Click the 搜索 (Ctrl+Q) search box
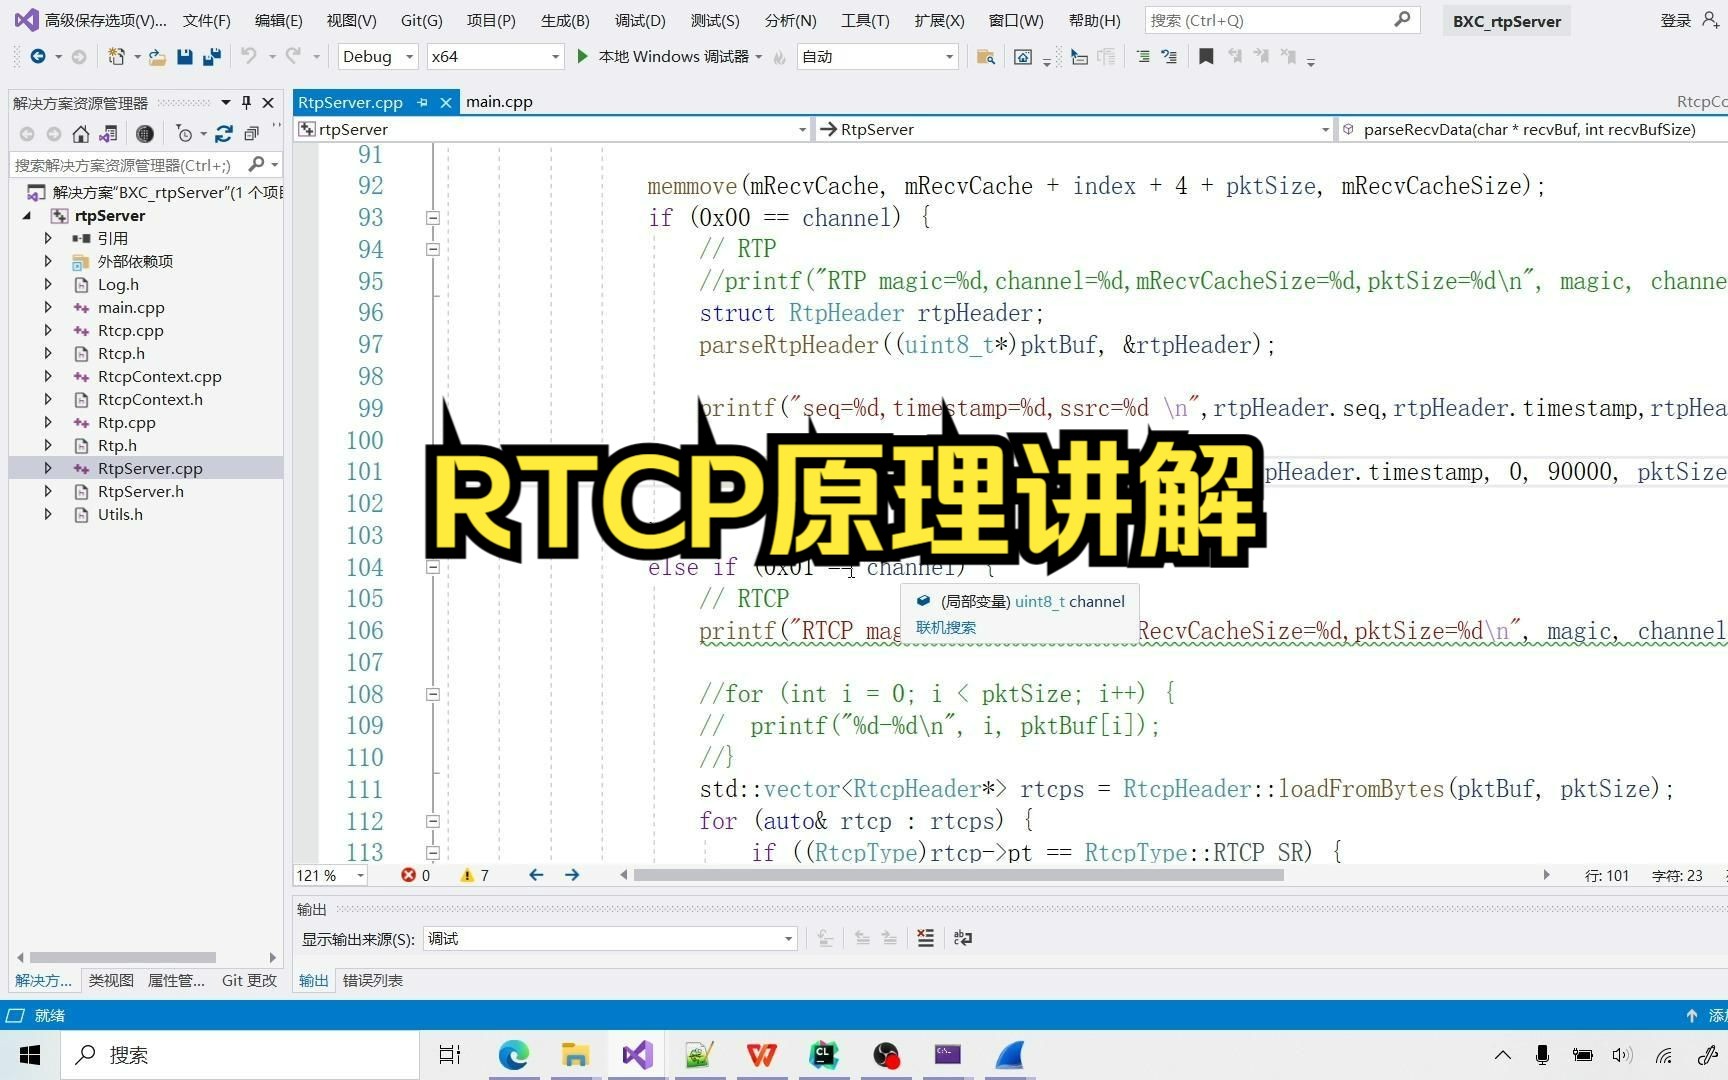Image resolution: width=1728 pixels, height=1080 pixels. [1282, 20]
